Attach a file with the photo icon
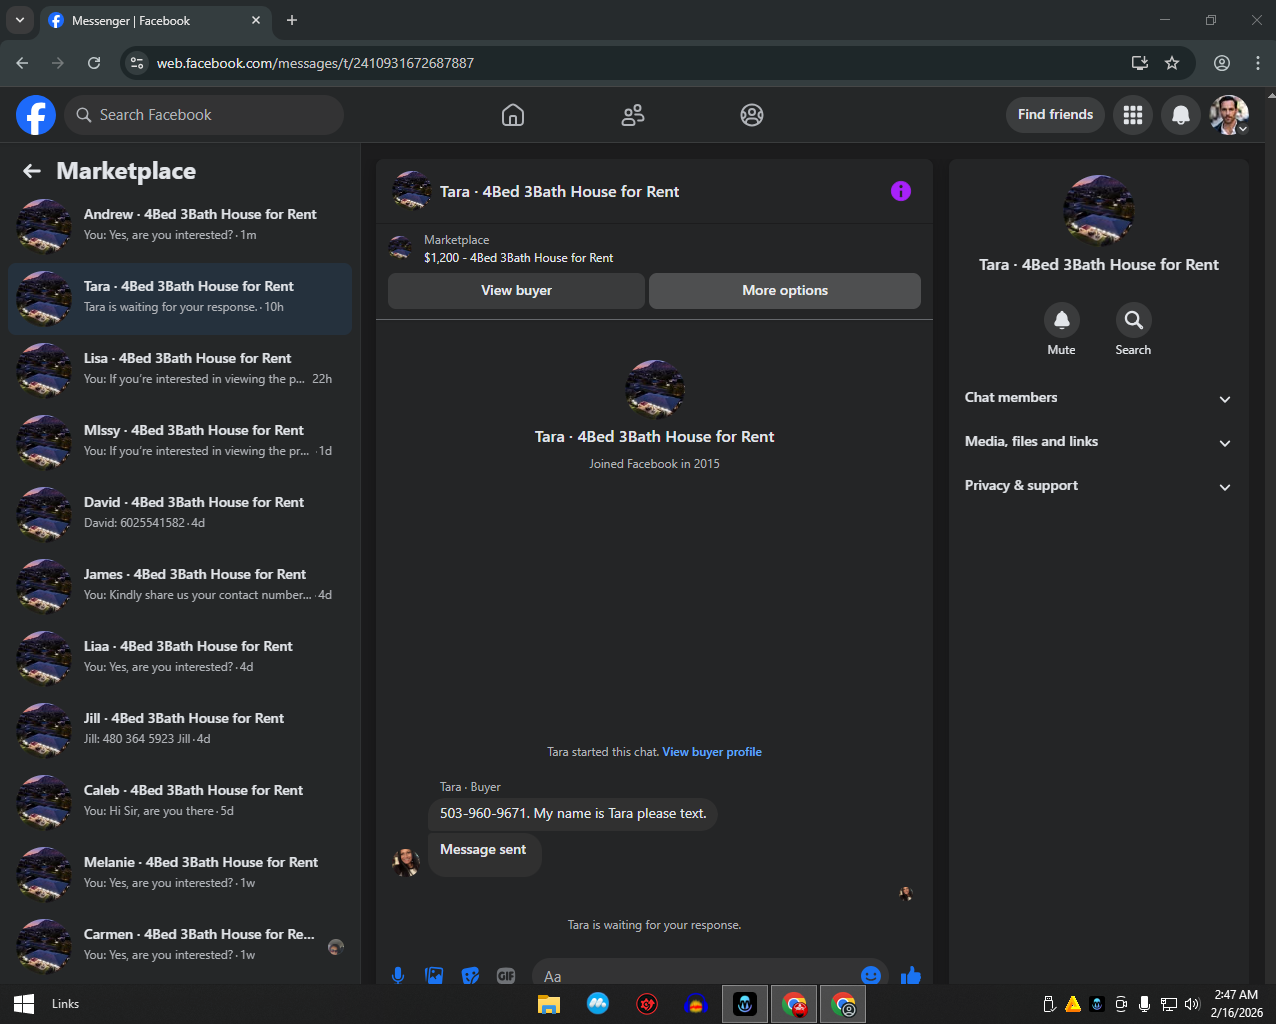 (x=434, y=975)
